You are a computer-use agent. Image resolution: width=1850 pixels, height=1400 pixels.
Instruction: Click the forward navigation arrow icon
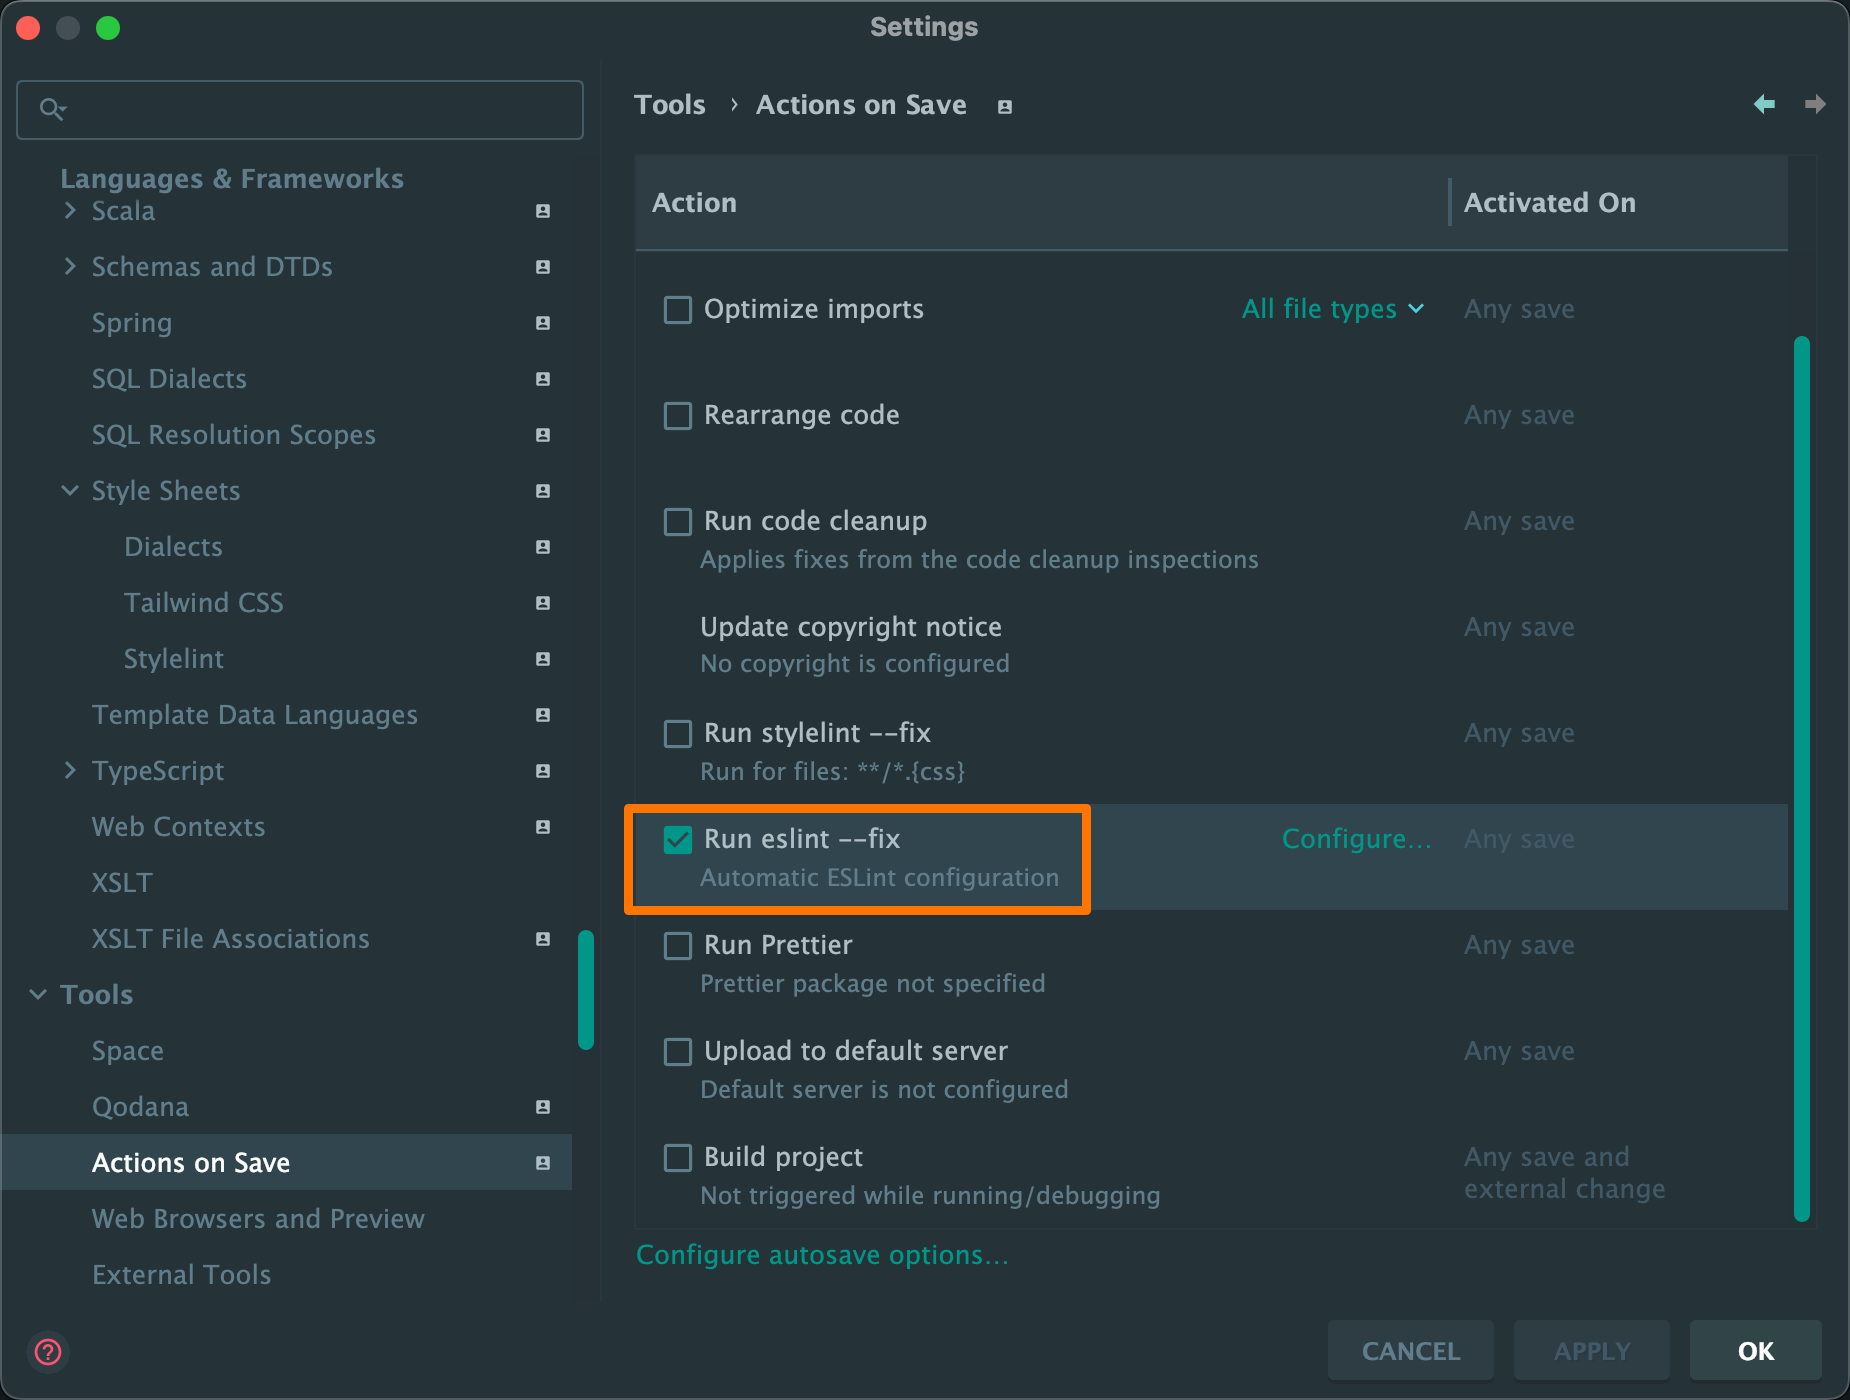1815,104
